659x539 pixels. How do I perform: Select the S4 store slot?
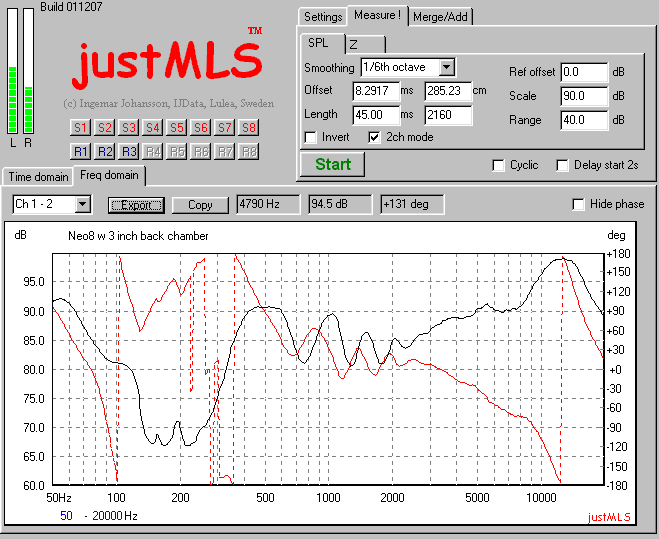(x=153, y=128)
